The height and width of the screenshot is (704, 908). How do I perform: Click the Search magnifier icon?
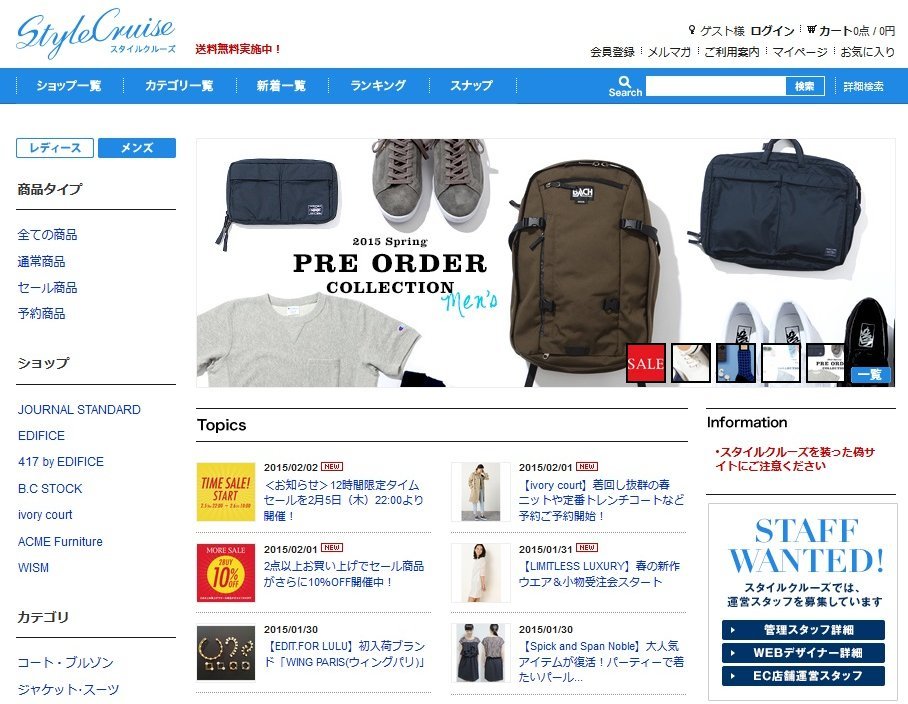625,81
